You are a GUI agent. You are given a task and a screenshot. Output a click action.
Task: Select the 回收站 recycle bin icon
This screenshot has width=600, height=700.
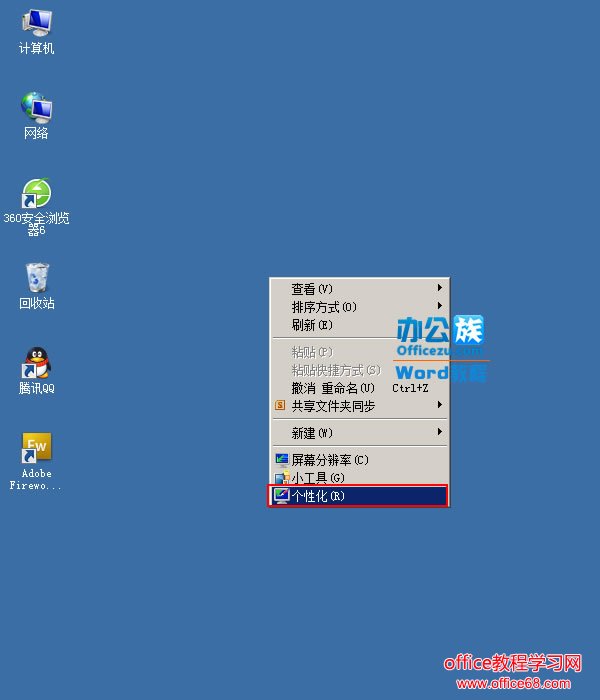(36, 277)
